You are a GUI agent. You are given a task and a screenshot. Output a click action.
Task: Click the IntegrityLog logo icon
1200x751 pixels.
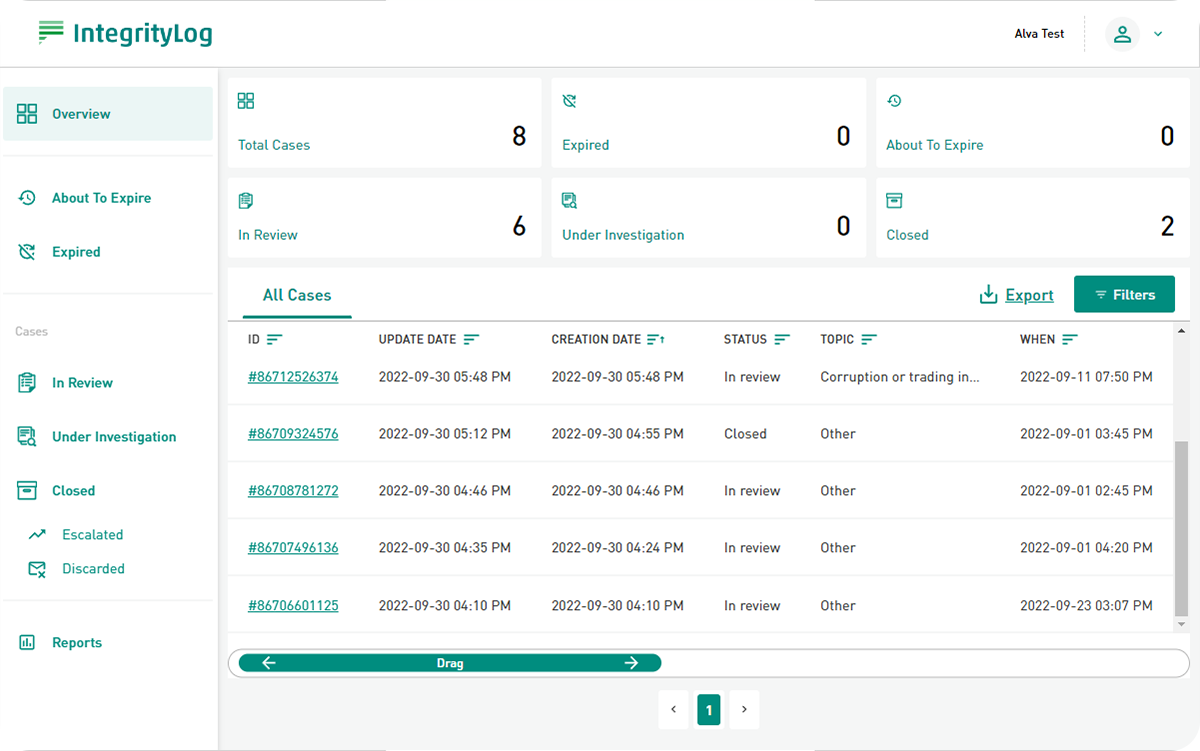click(x=51, y=33)
